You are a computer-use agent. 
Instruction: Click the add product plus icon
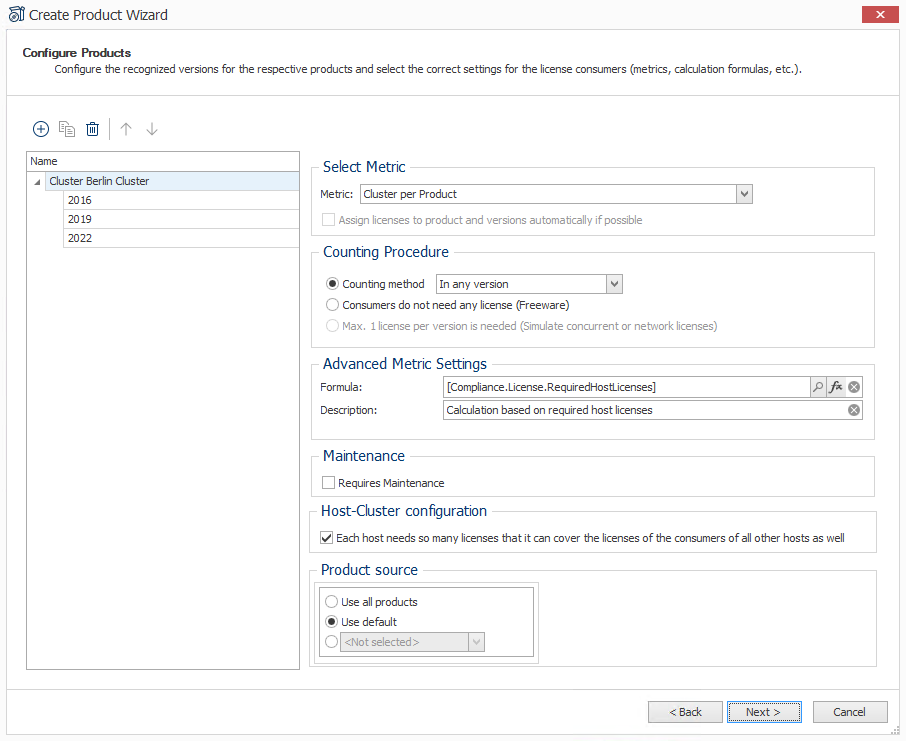(40, 129)
